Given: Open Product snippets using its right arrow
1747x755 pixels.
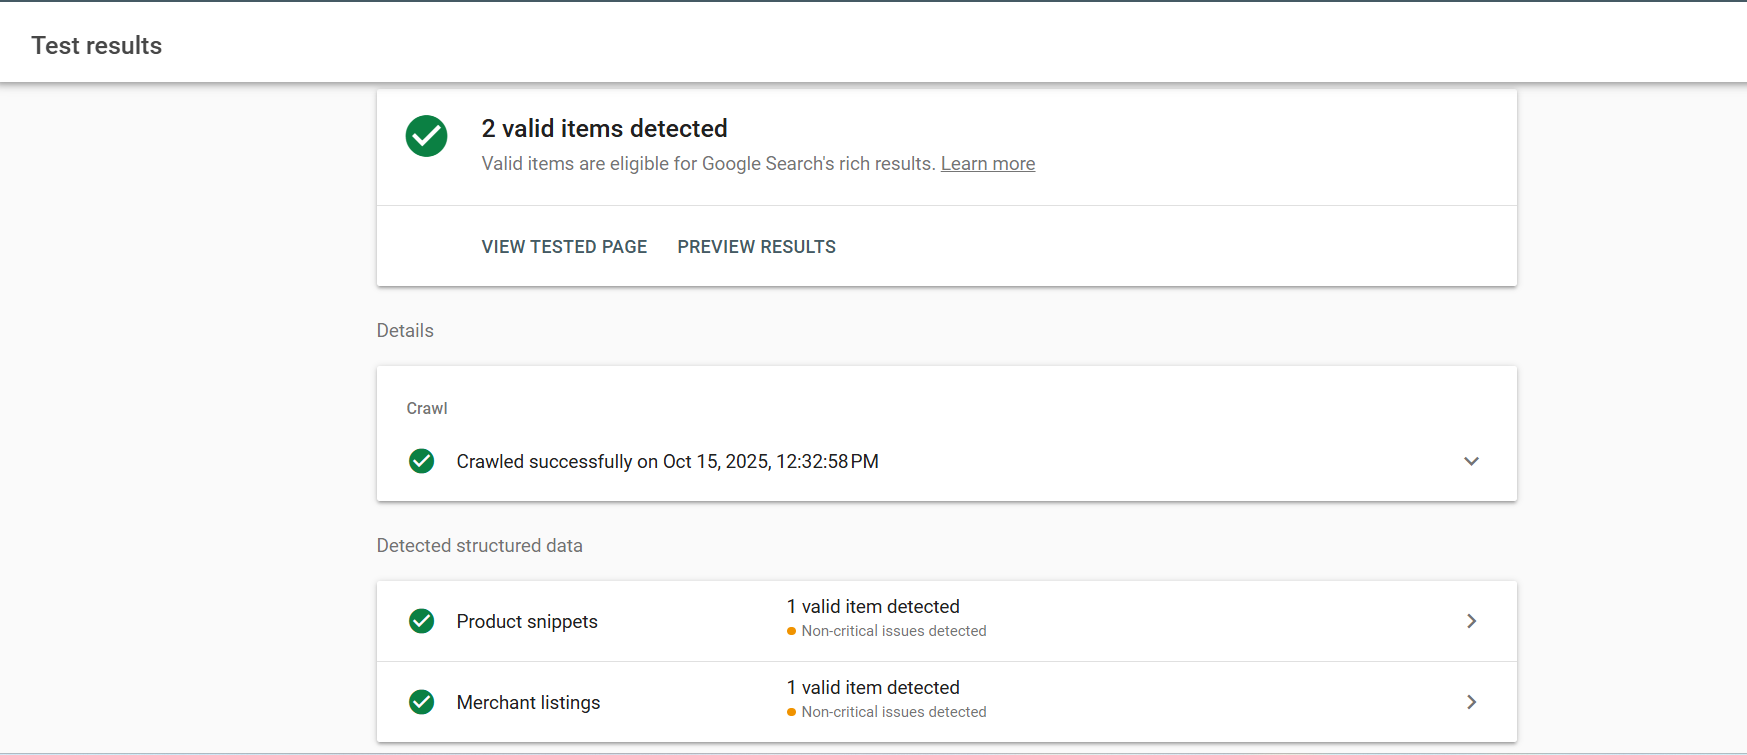Looking at the screenshot, I should (x=1471, y=621).
